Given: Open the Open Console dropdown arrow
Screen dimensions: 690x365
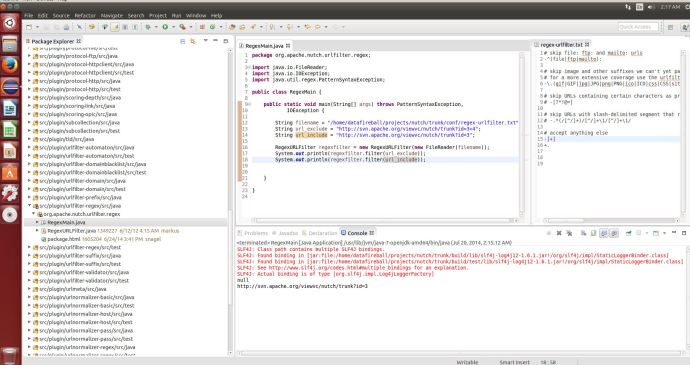Looking at the screenshot, I should (664, 233).
